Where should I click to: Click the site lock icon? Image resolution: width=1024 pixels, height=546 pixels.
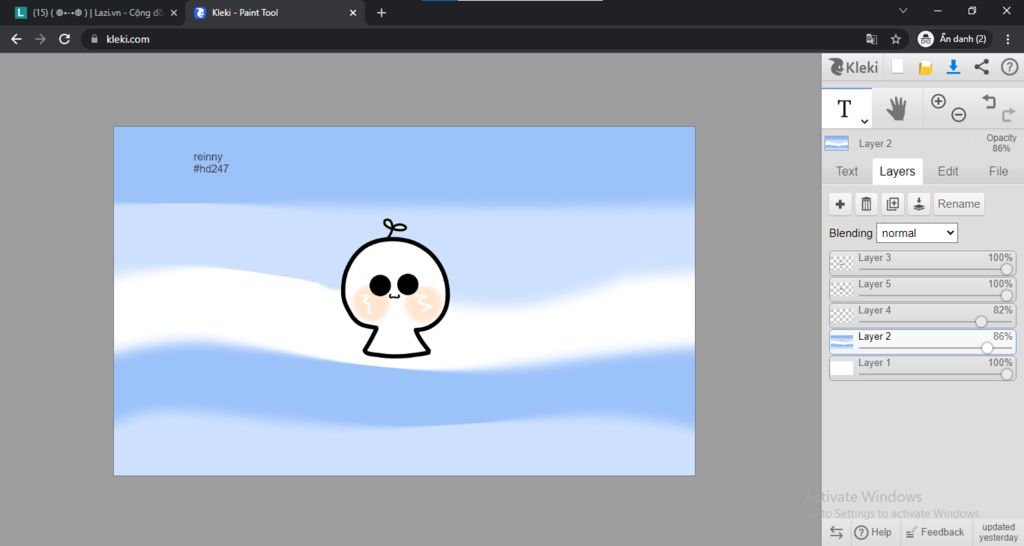pyautogui.click(x=95, y=39)
